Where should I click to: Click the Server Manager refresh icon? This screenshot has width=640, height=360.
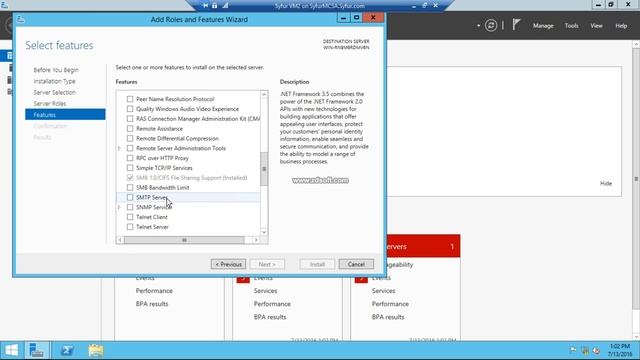tap(491, 25)
